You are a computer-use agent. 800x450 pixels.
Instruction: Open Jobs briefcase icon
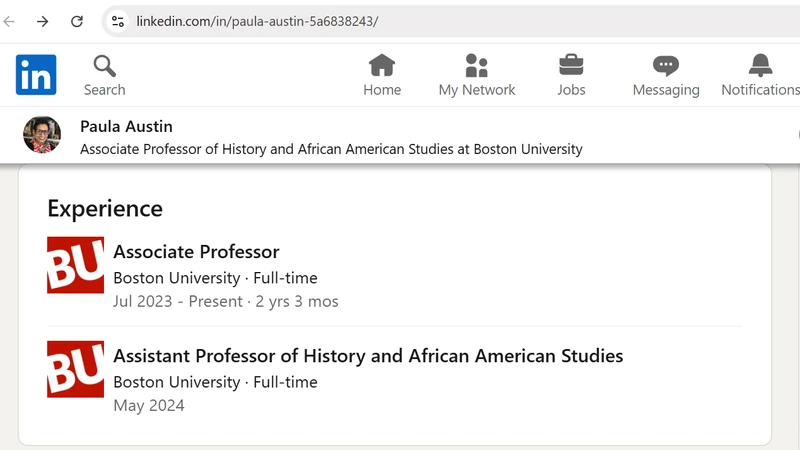coord(571,65)
